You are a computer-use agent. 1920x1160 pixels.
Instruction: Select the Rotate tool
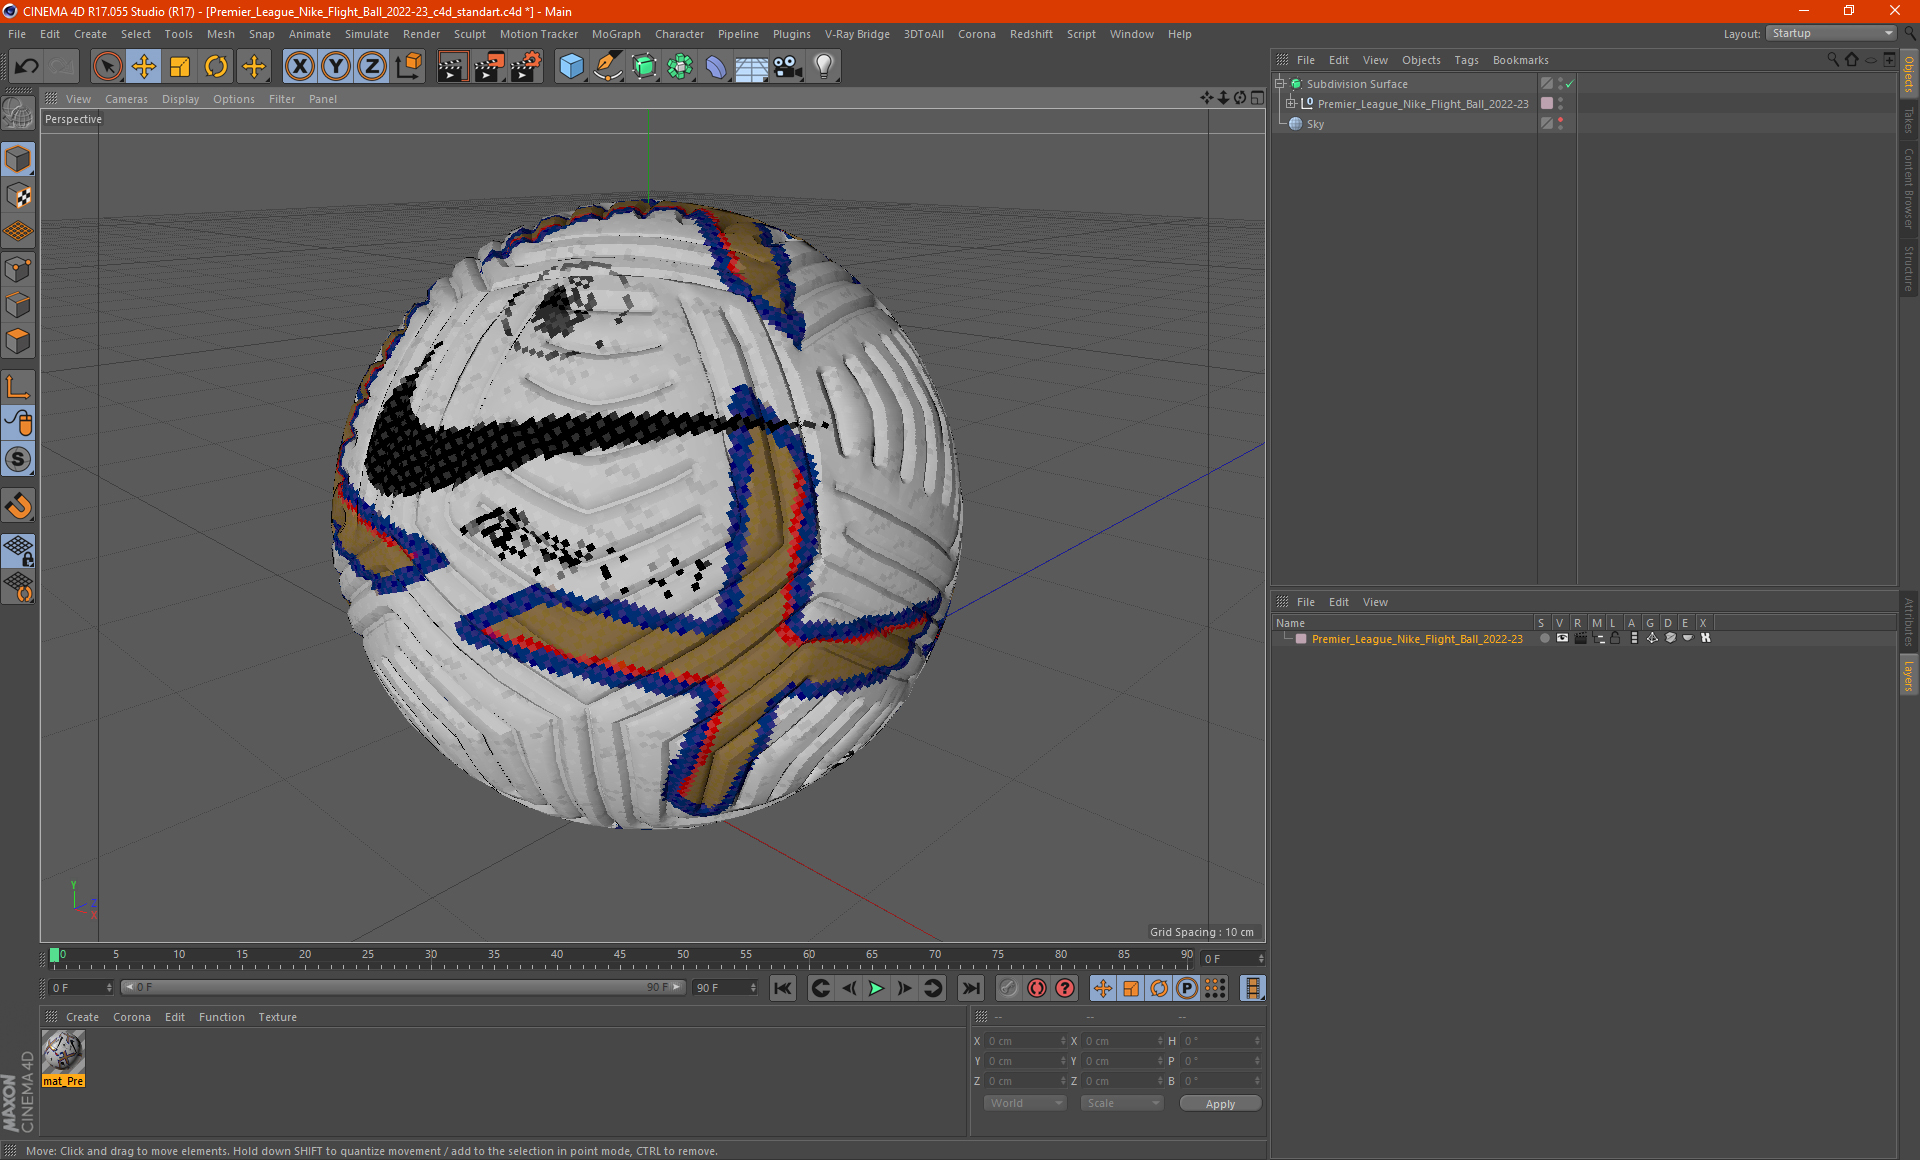point(216,67)
